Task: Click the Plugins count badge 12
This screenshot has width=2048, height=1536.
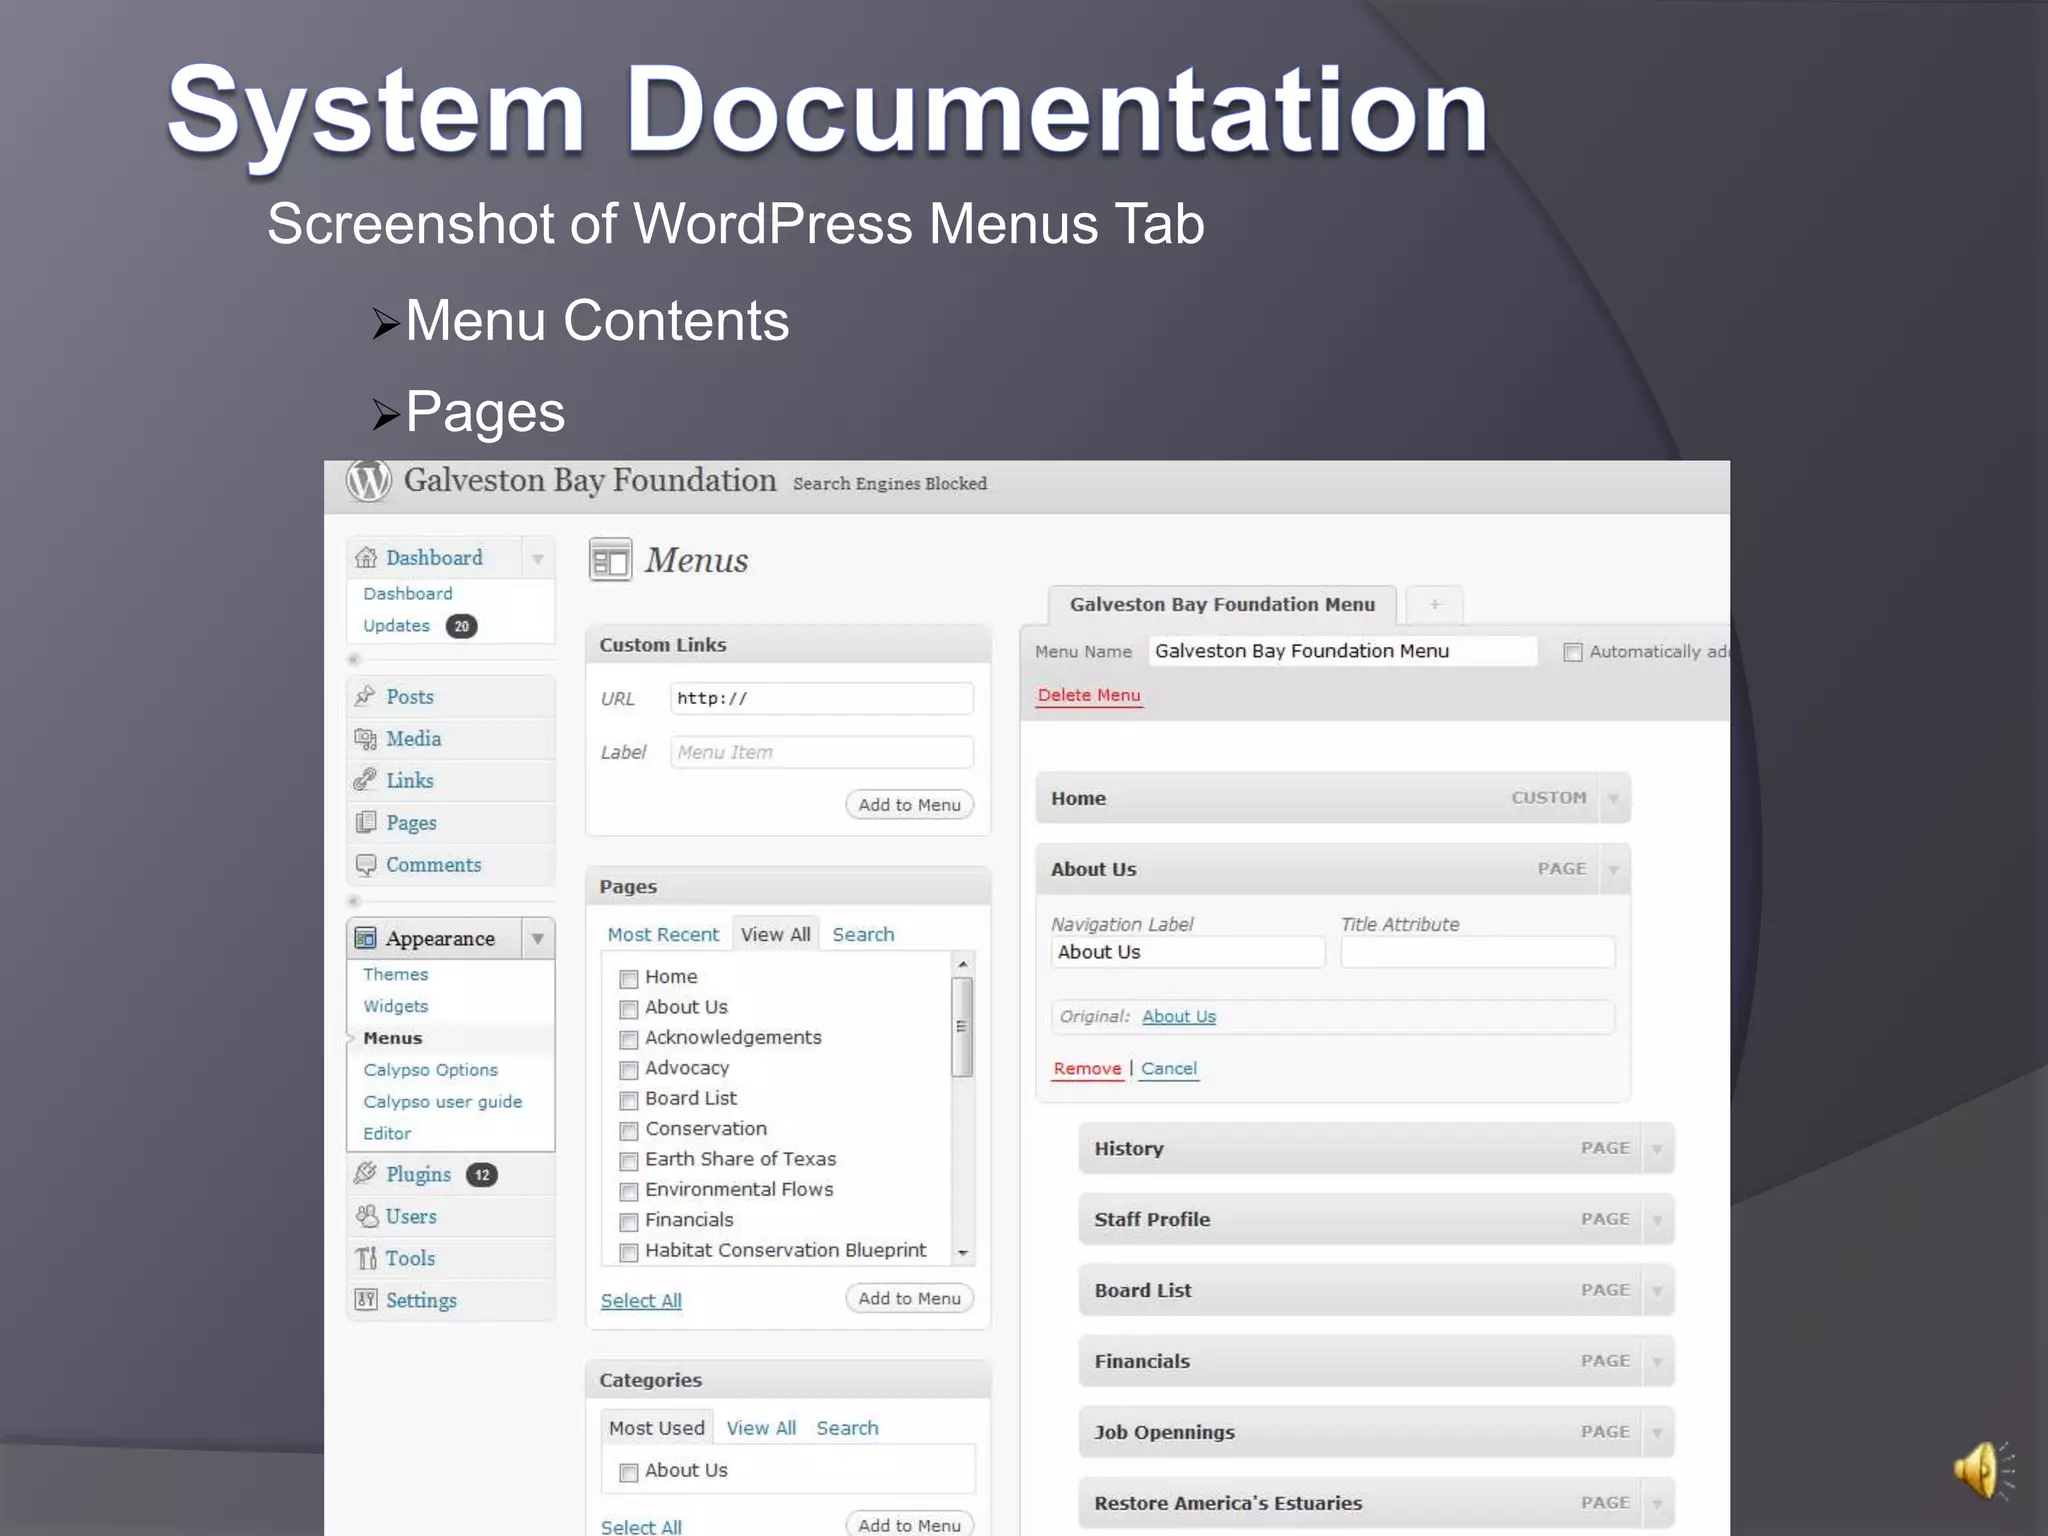Action: click(x=482, y=1175)
